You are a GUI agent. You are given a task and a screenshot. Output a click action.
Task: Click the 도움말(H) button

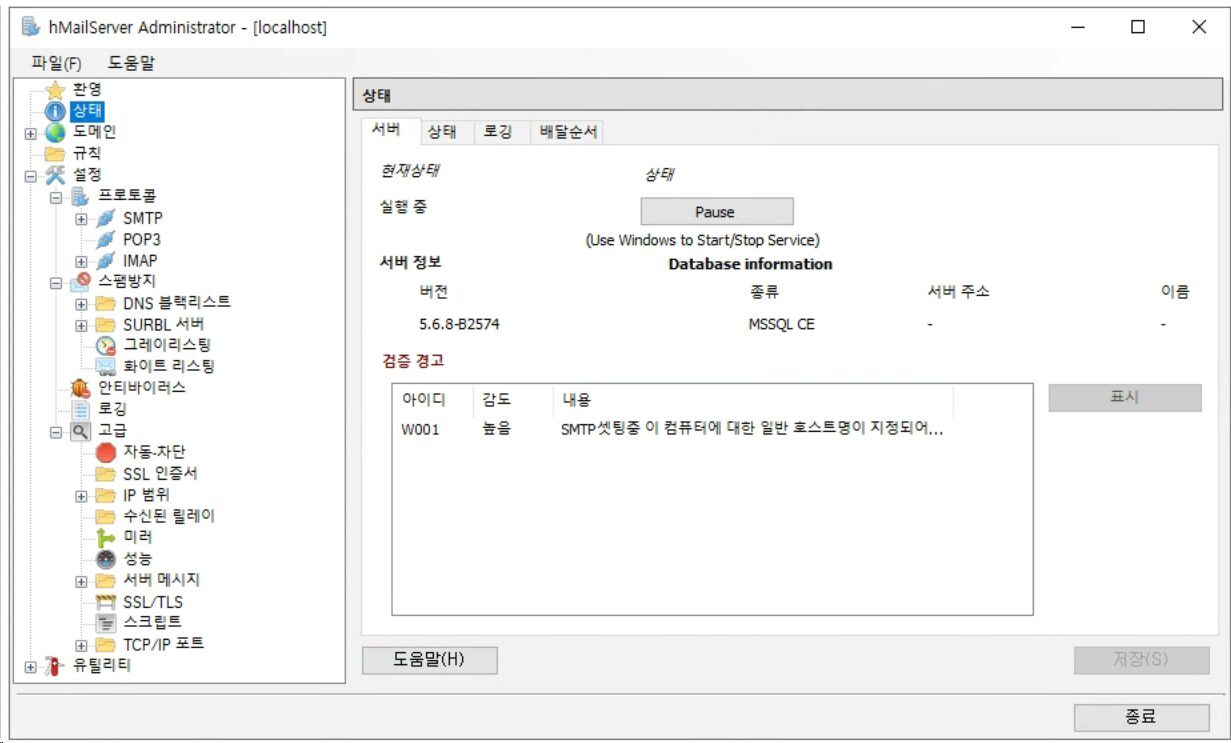430,659
